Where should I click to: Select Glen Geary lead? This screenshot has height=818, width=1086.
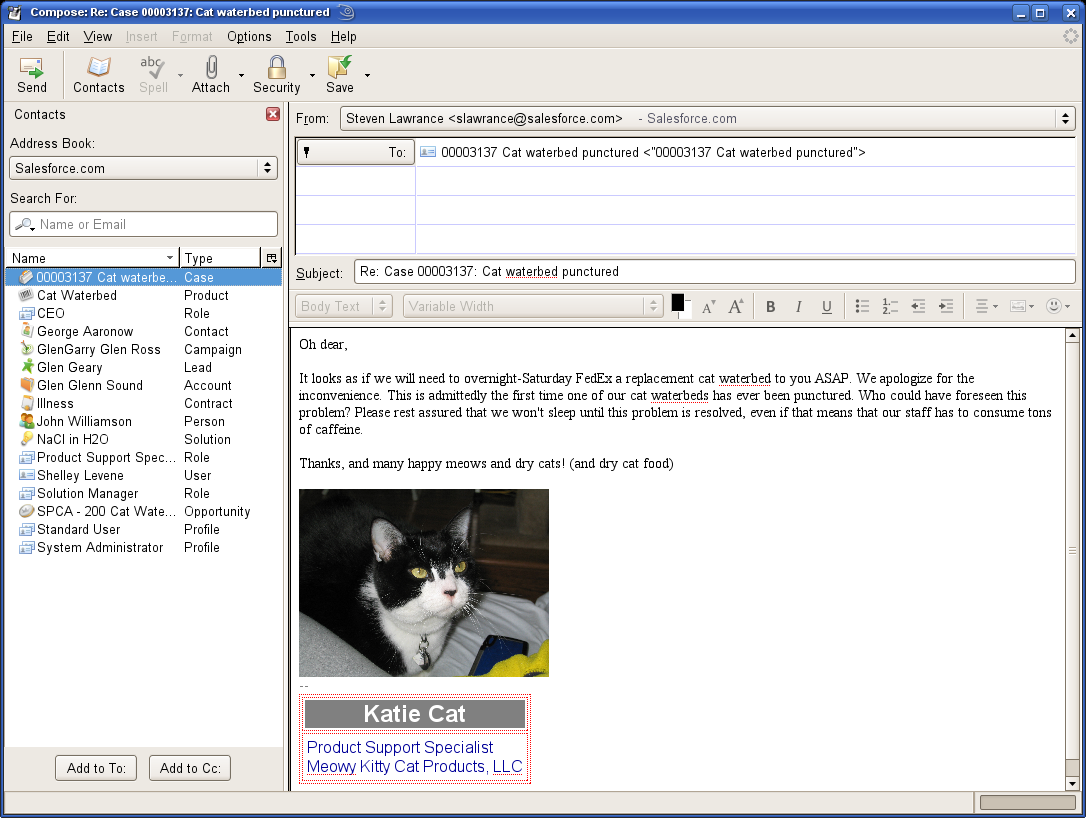point(144,367)
